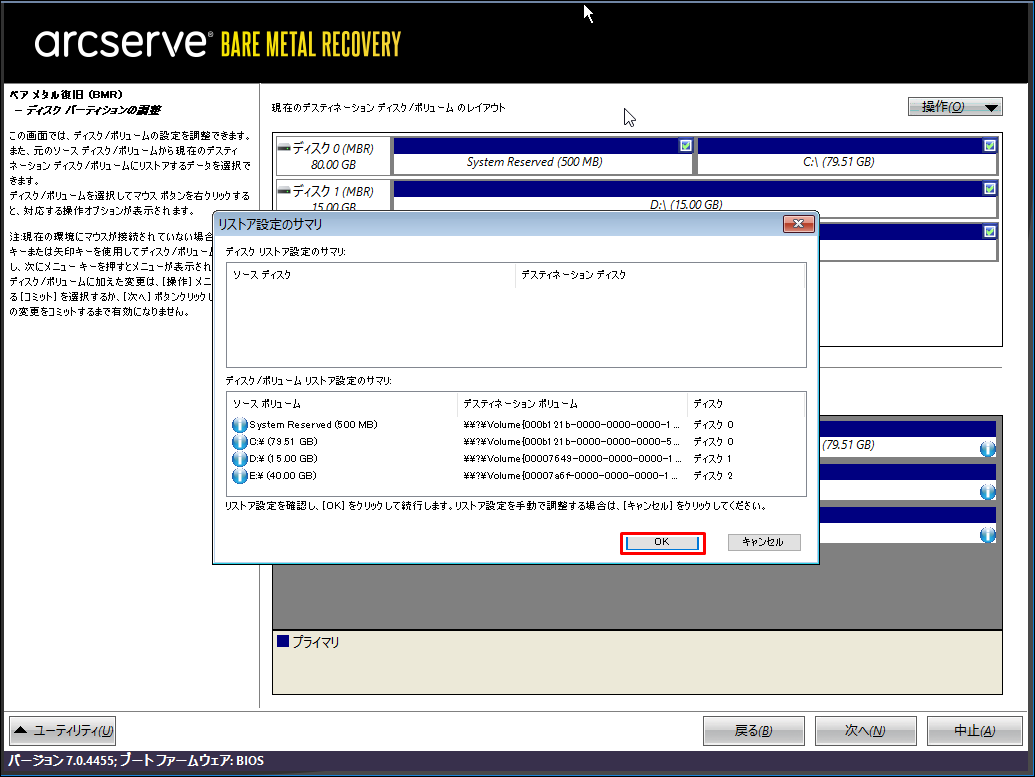Select D:\ (15.00 GB) partition on Disk 1
Image resolution: width=1035 pixels, height=777 pixels.
pos(695,197)
